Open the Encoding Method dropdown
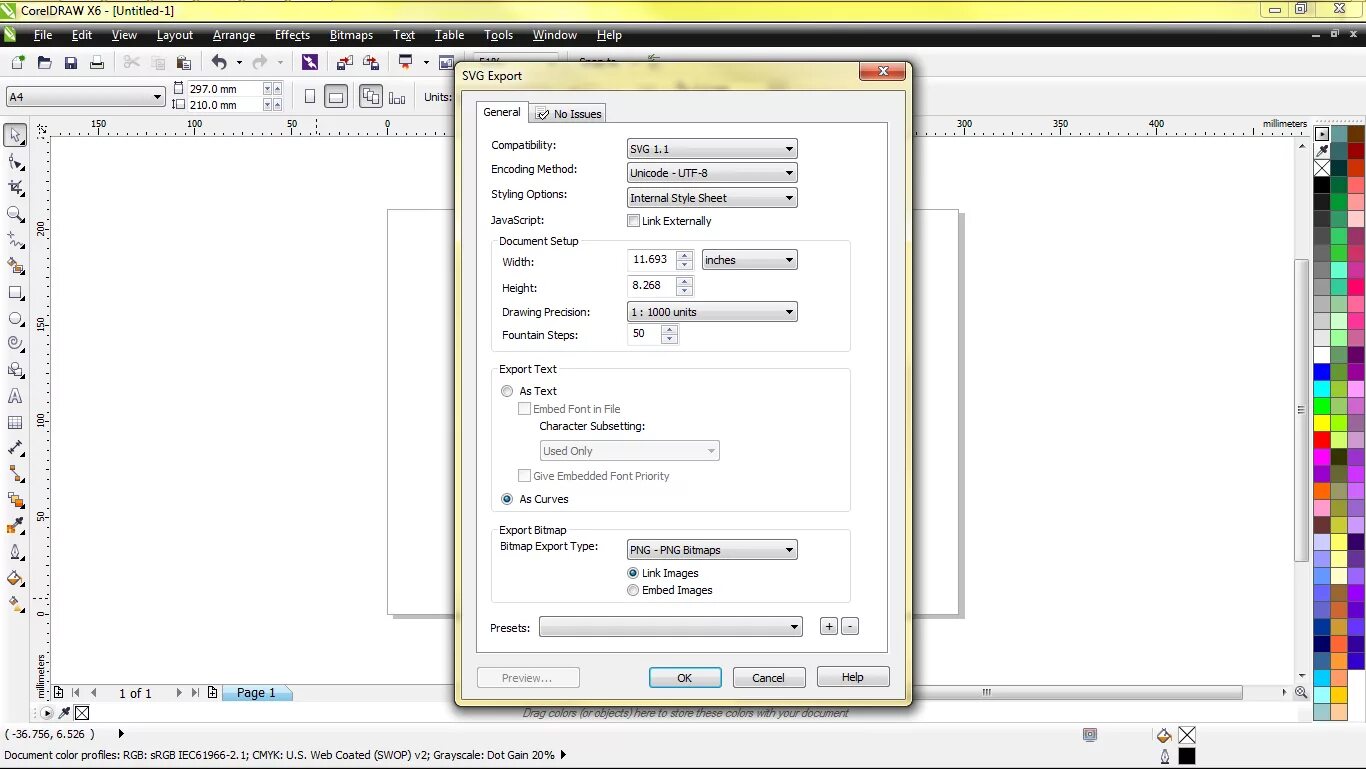1366x769 pixels. [712, 173]
